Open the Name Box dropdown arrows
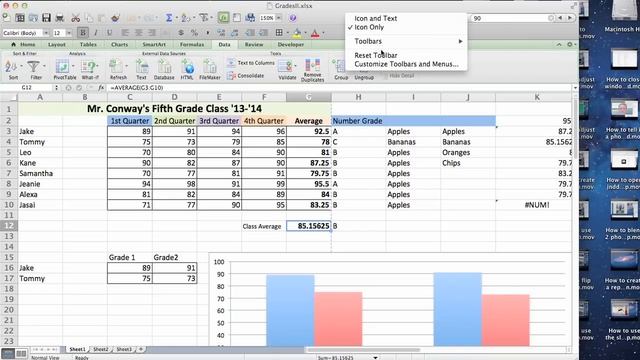The image size is (640, 360). point(56,88)
